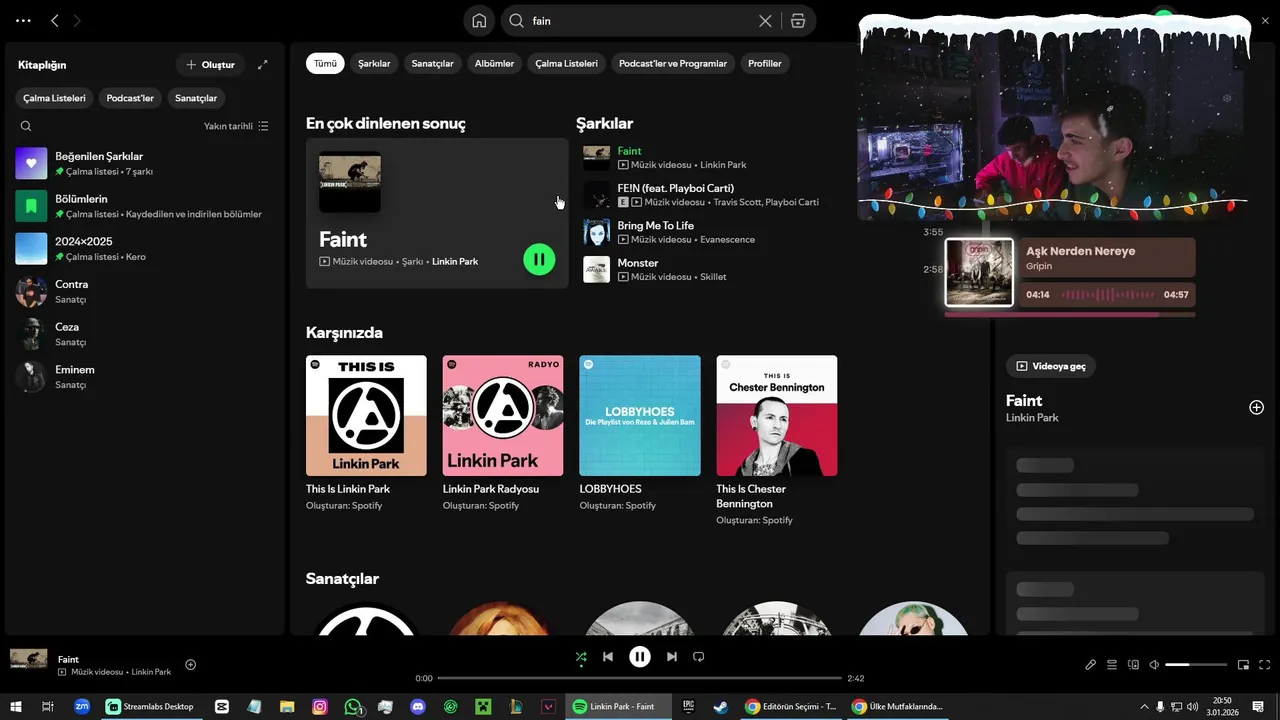The width and height of the screenshot is (1280, 720).
Task: Enter full screen player mode
Action: (x=1264, y=665)
